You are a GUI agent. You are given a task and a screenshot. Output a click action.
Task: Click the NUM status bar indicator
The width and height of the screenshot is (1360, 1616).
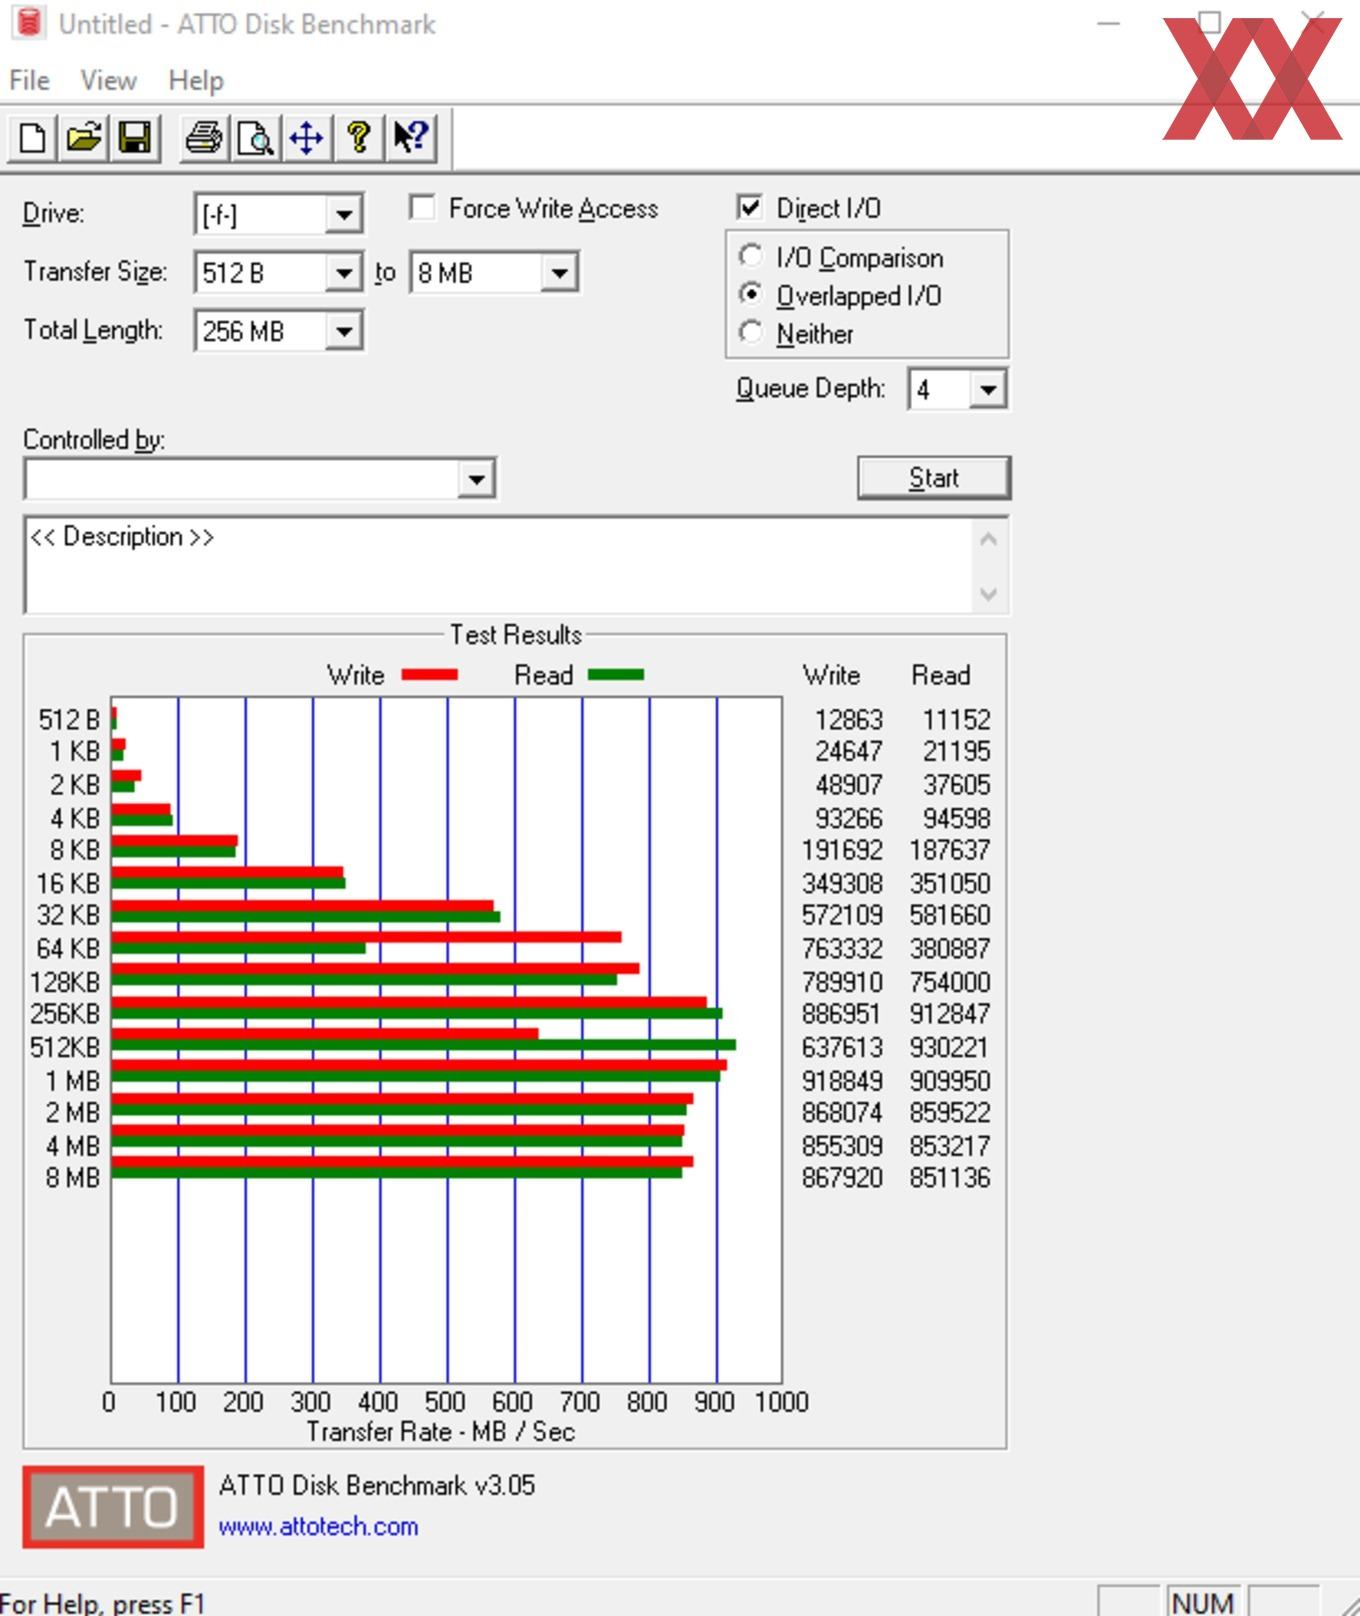1202,1601
